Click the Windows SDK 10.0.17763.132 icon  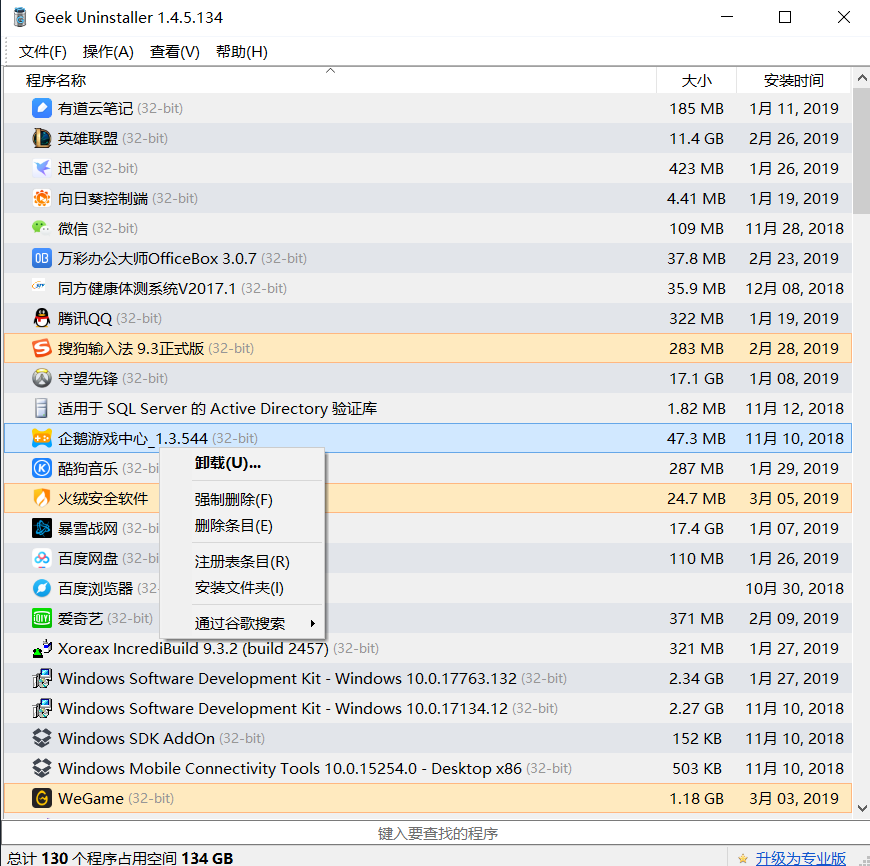click(x=42, y=677)
